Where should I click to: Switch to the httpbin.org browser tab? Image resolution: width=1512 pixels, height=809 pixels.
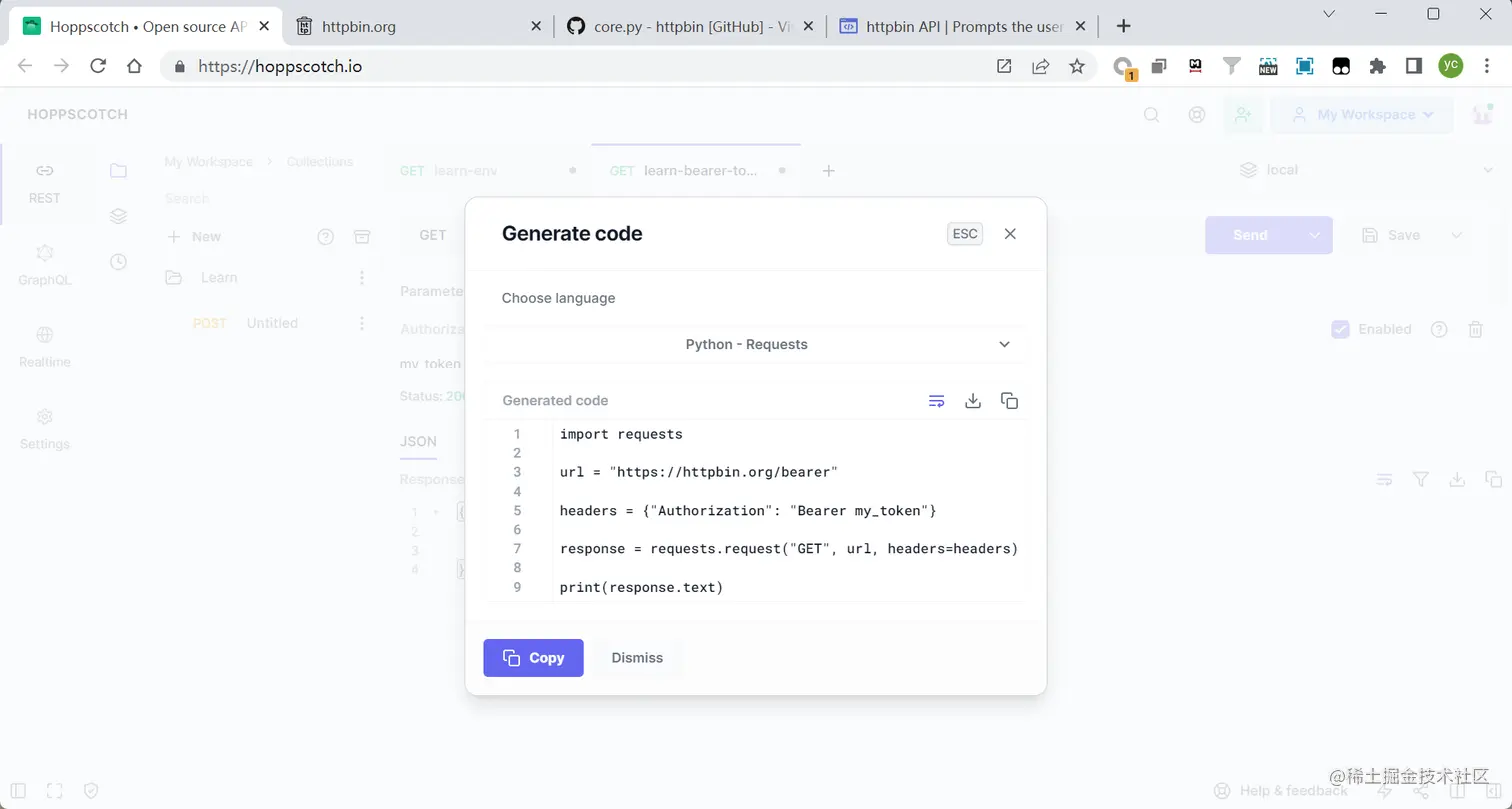[417, 27]
